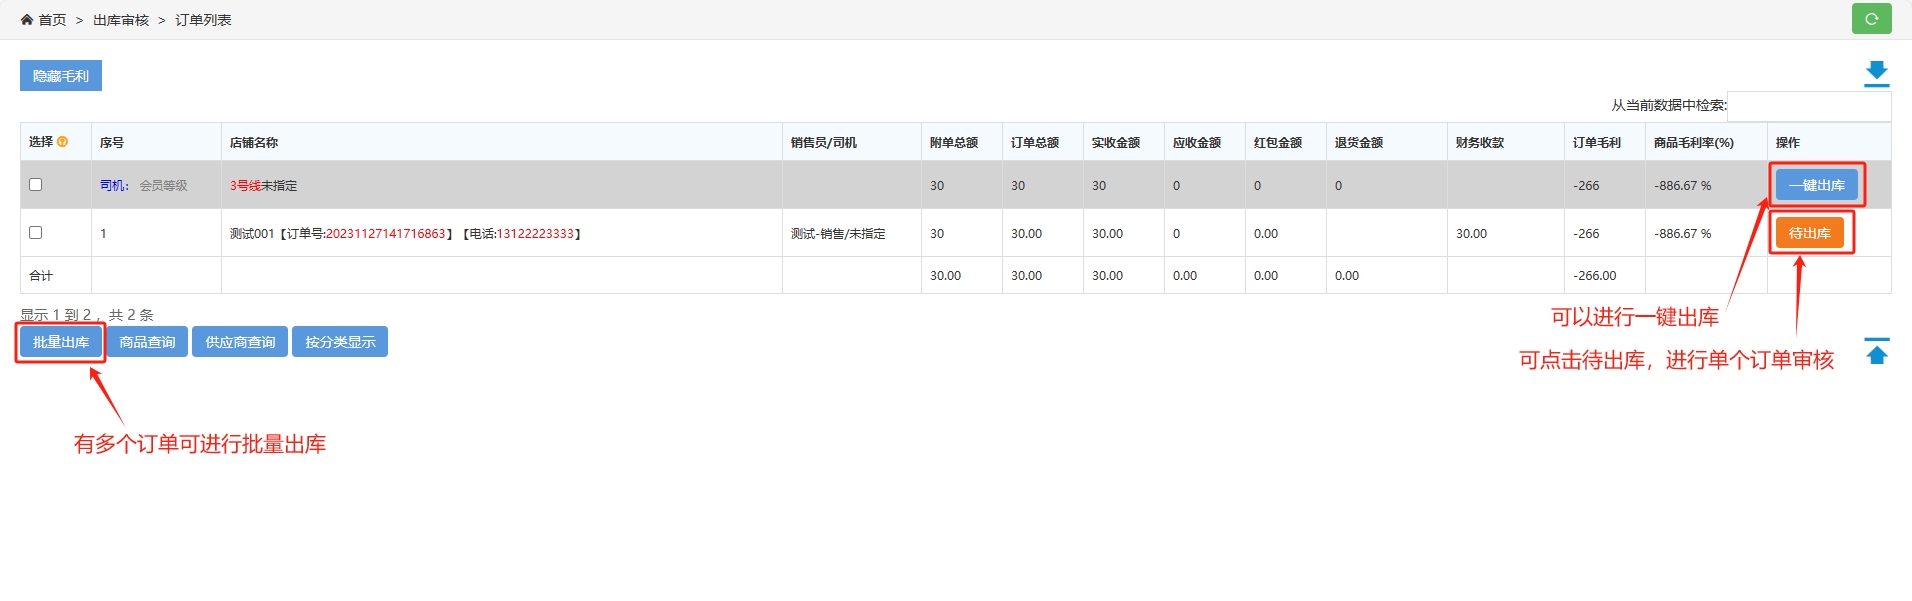Open 首页 breadcrumb link

tap(52, 20)
